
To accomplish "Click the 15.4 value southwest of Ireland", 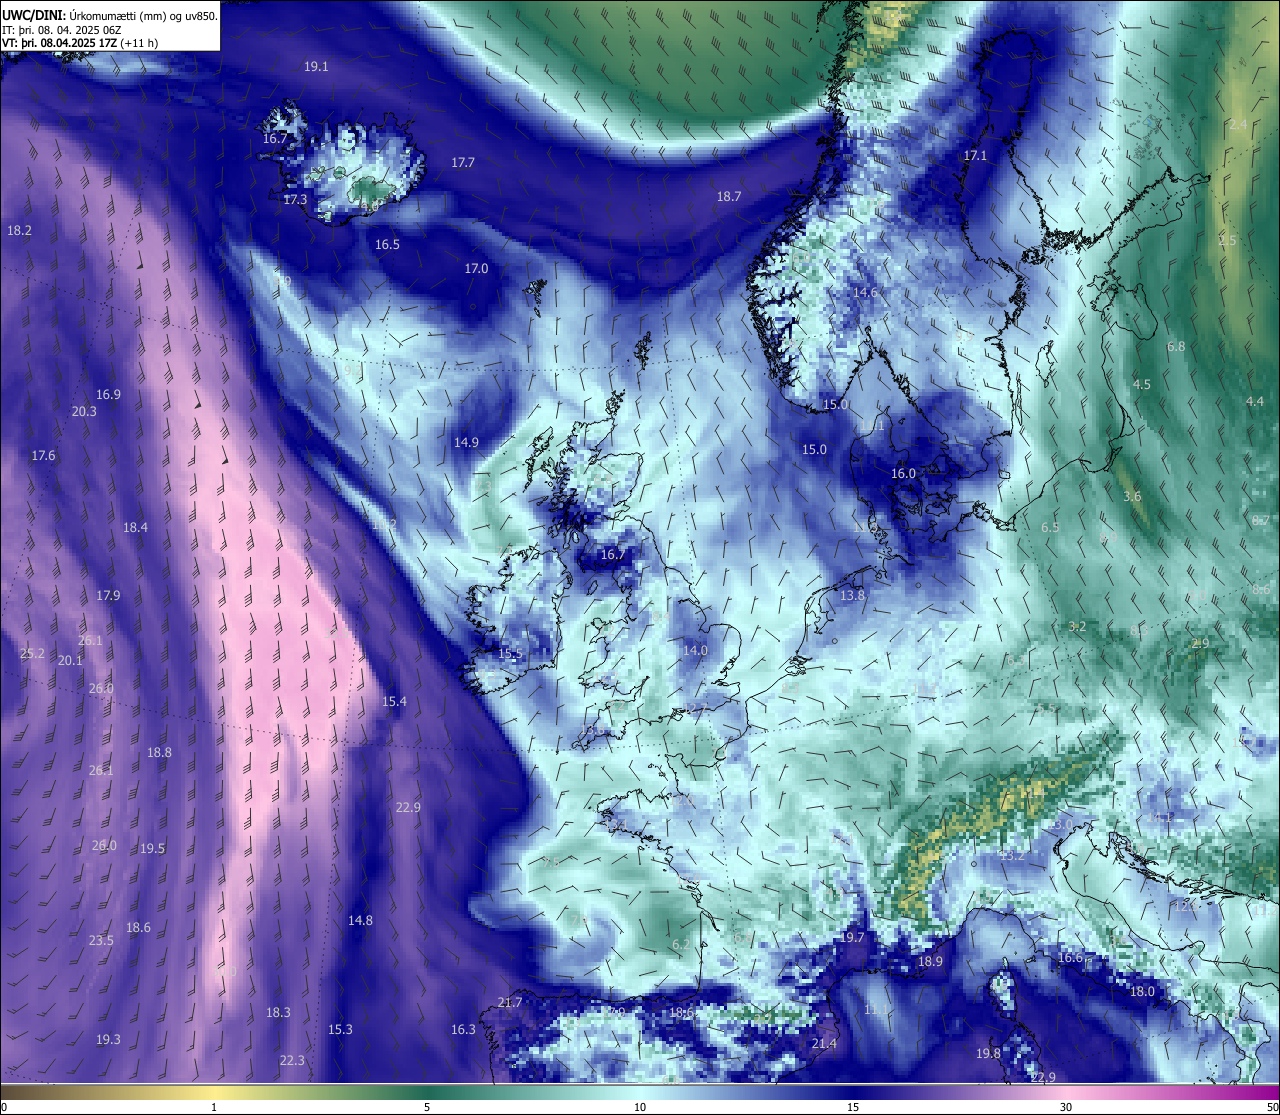I will pos(394,702).
